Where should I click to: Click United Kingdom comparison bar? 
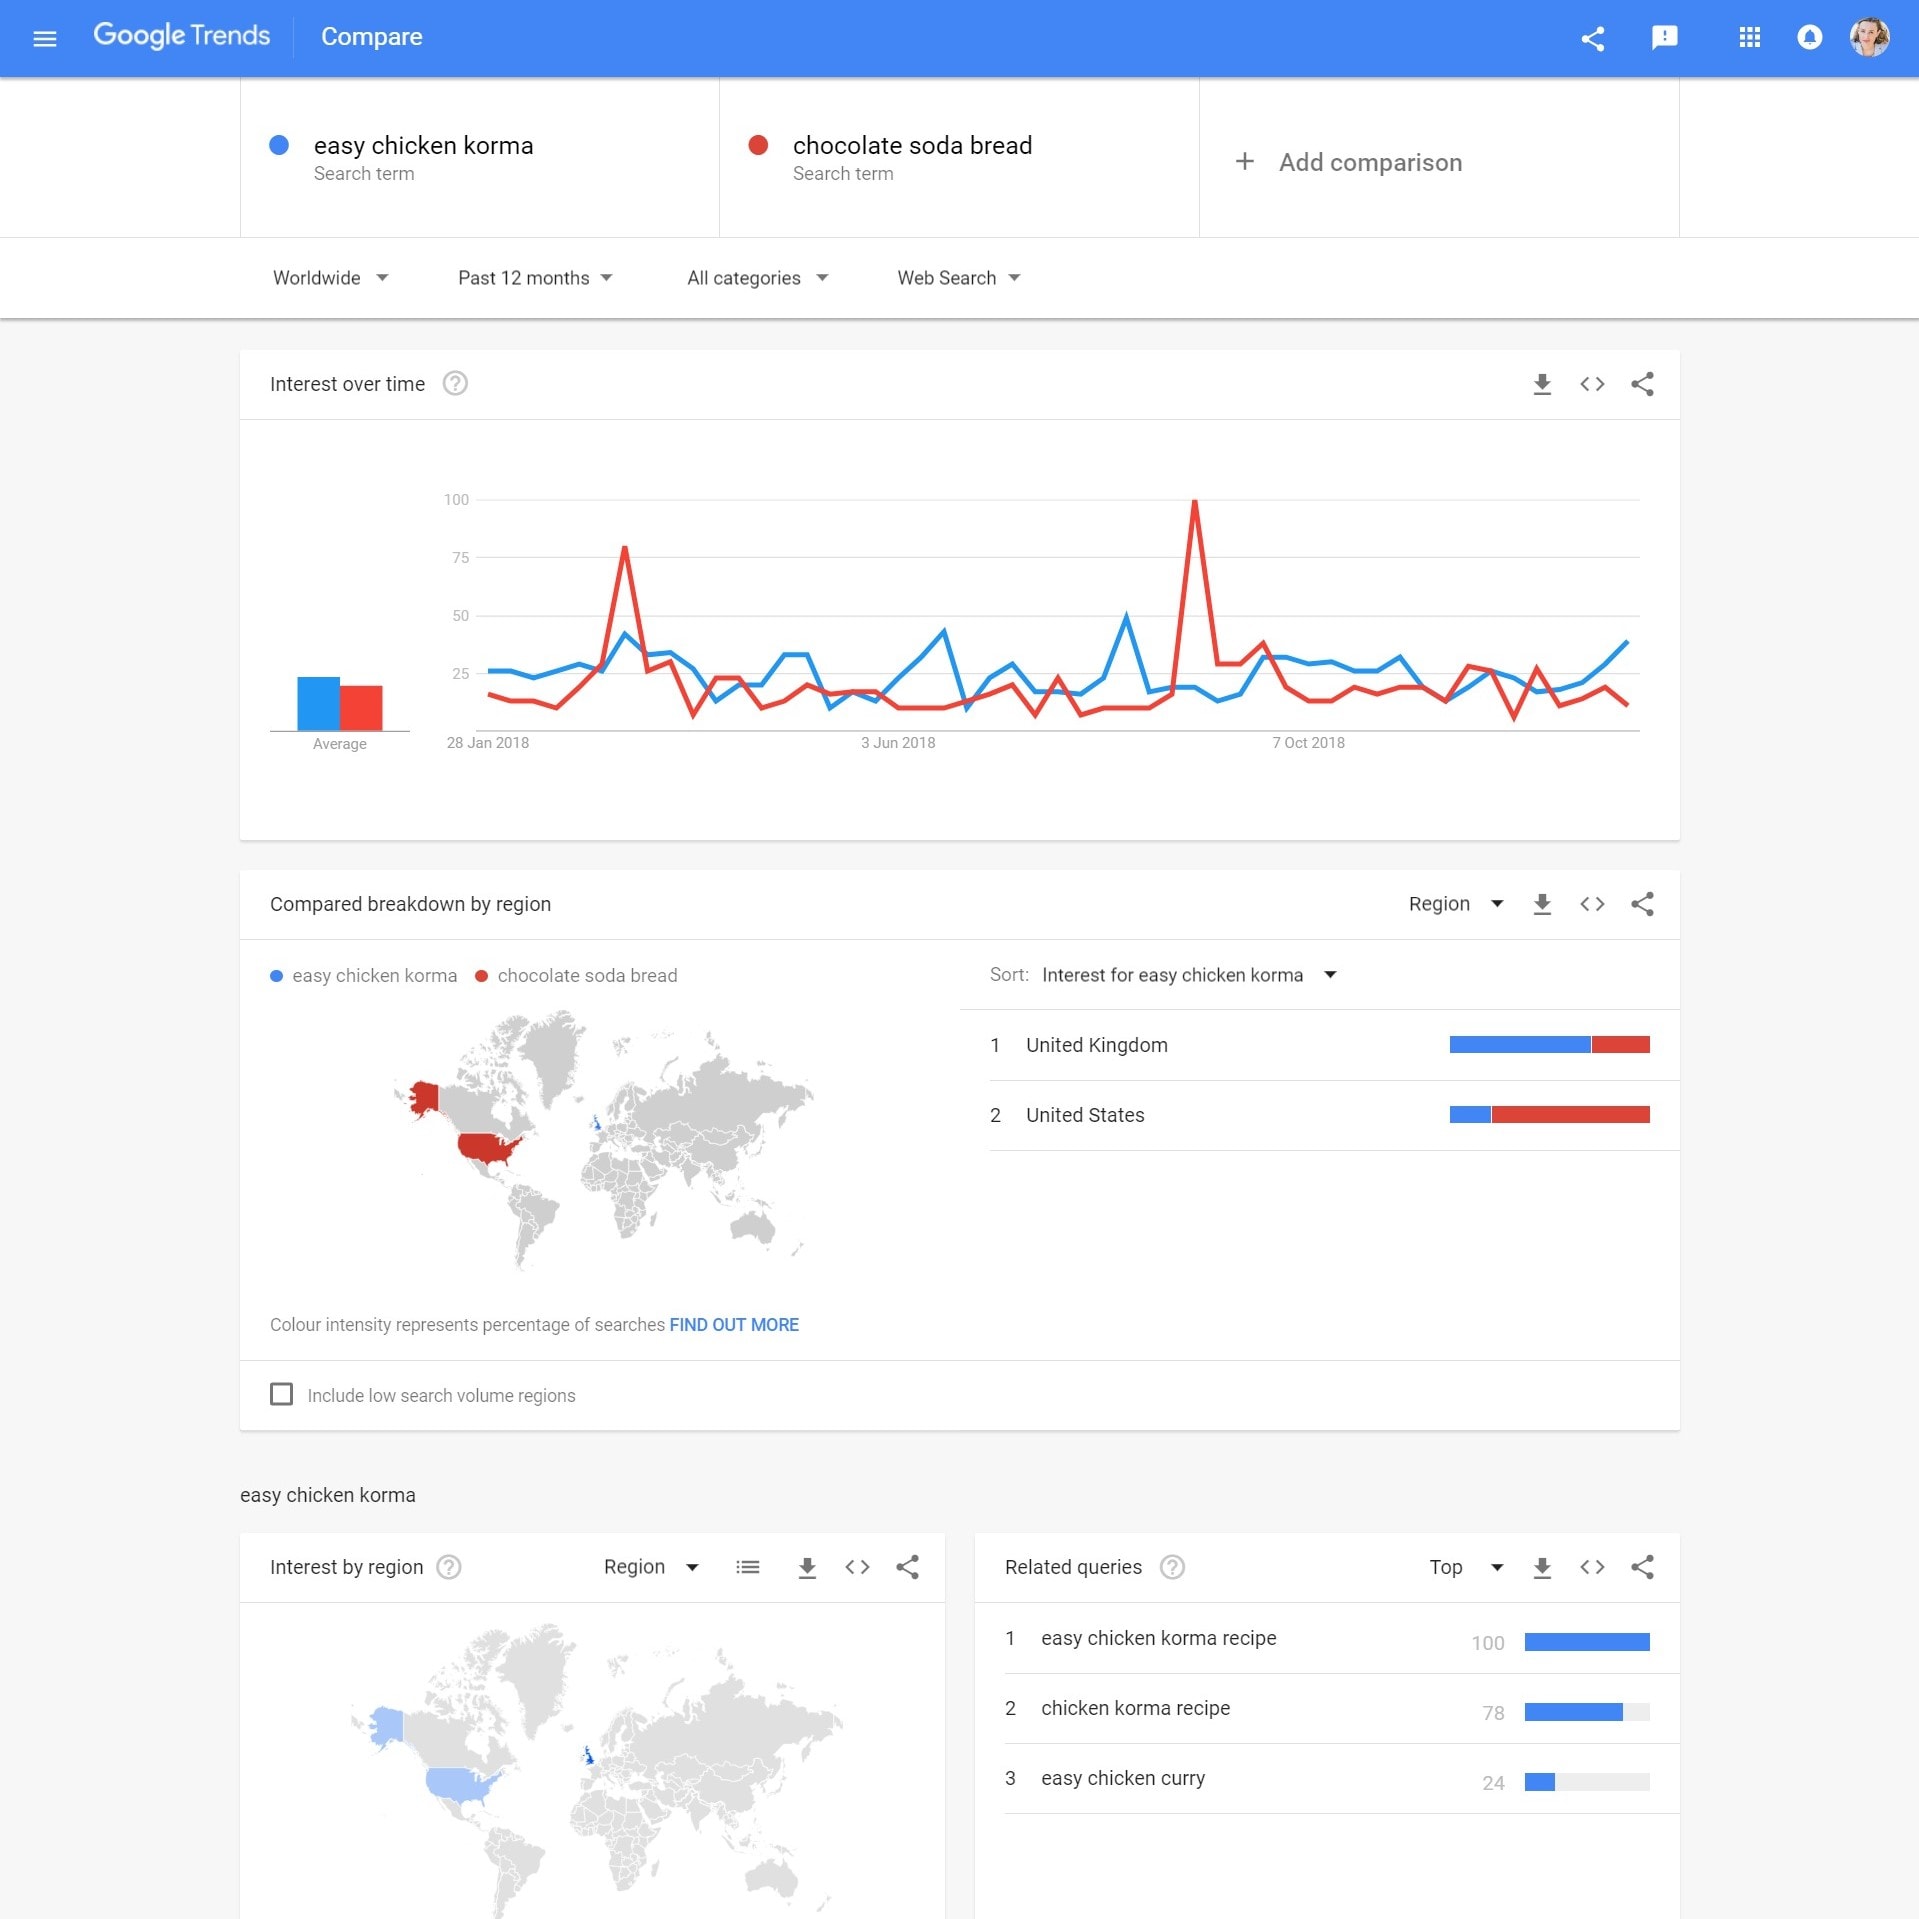pos(1549,1045)
